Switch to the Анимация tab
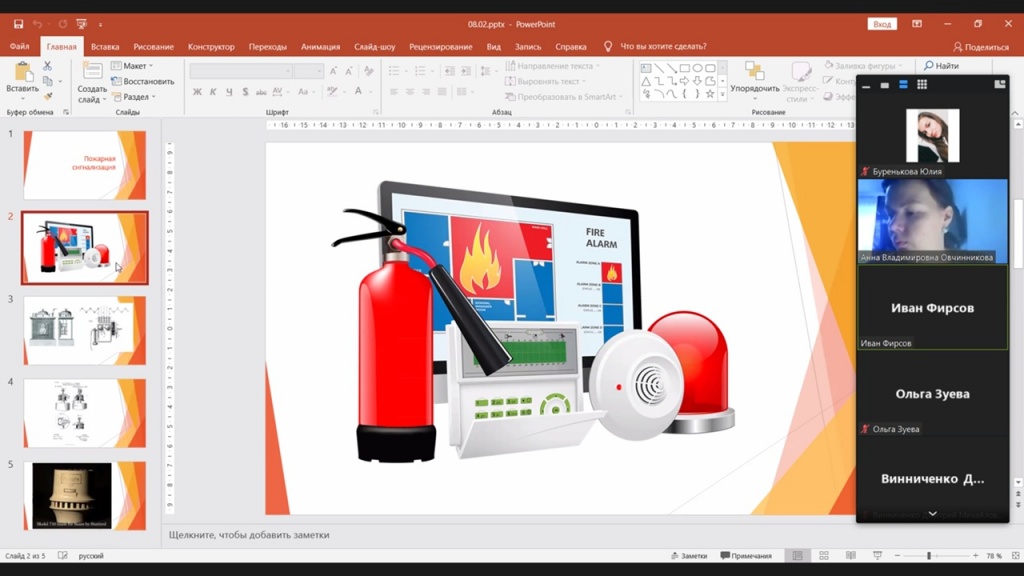Screen dimensions: 1024x576 [320, 47]
